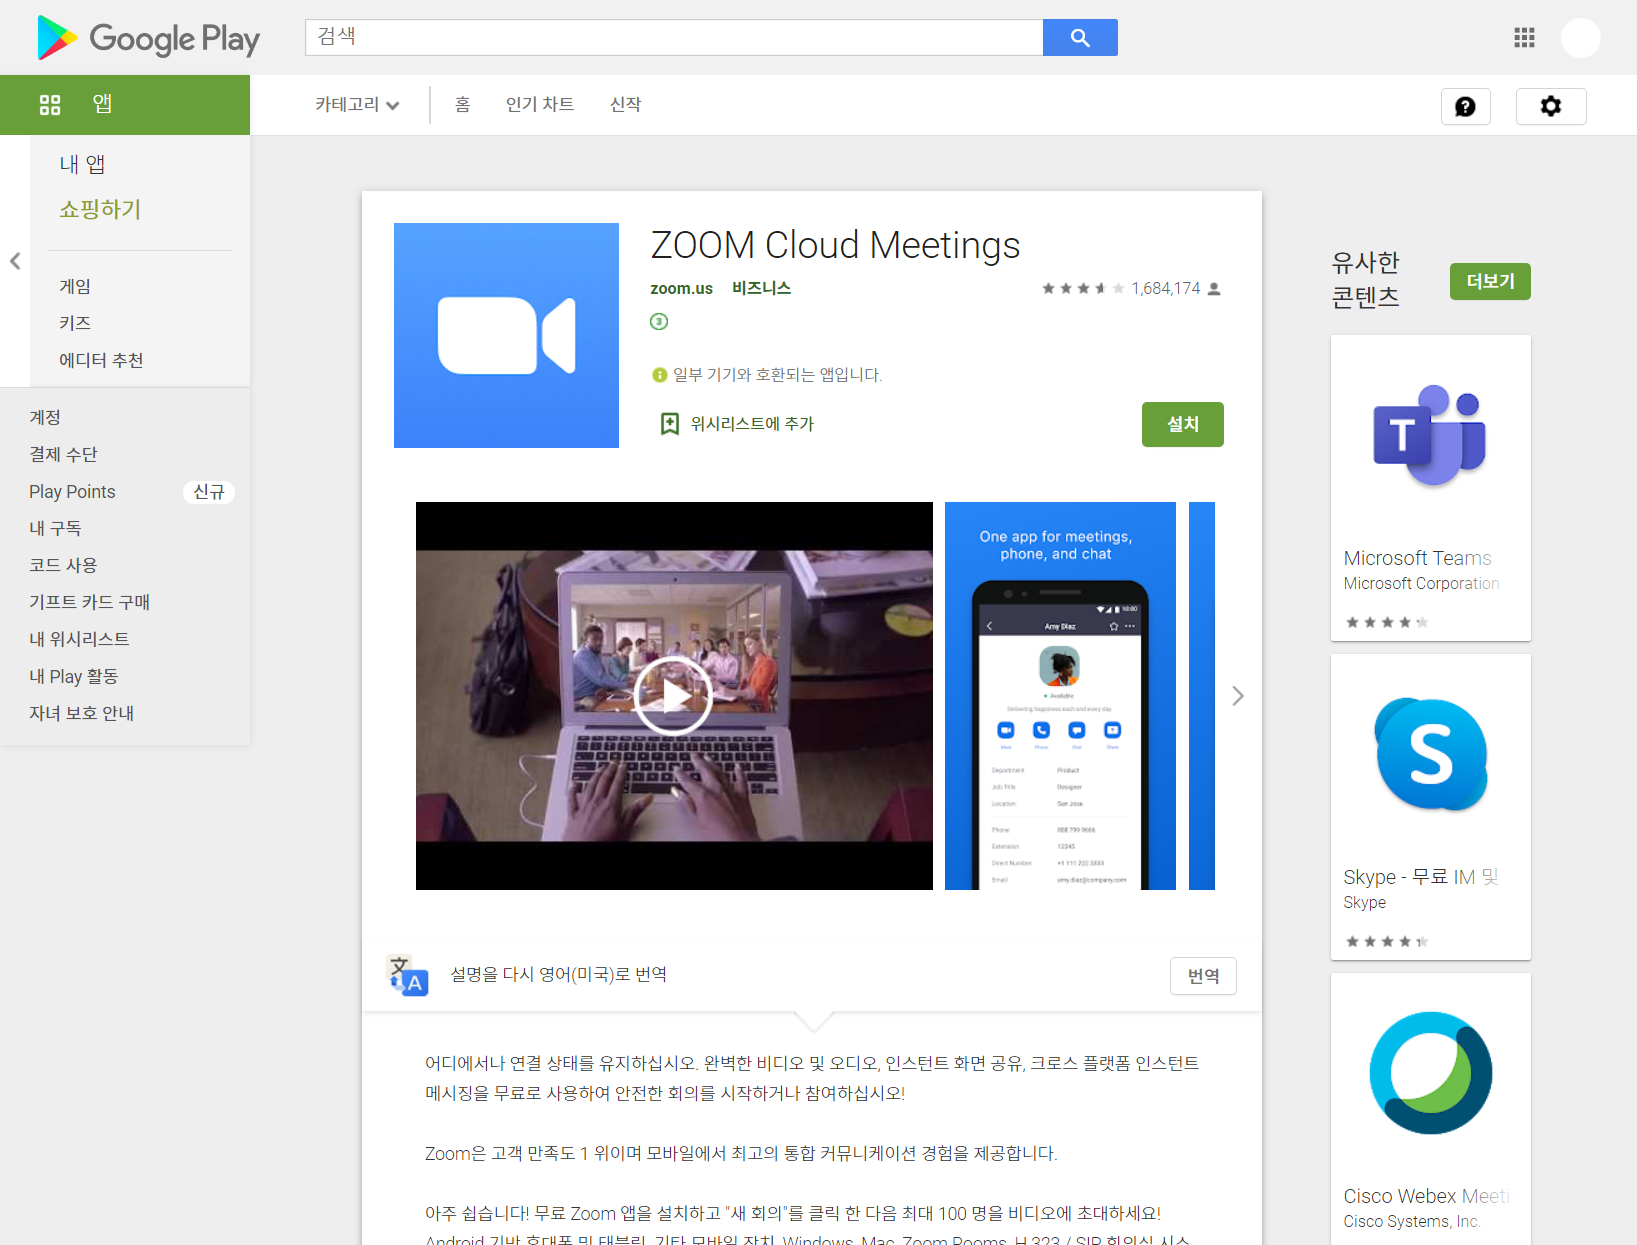1637x1245 pixels.
Task: Click the 번역 translate button
Action: point(1203,976)
